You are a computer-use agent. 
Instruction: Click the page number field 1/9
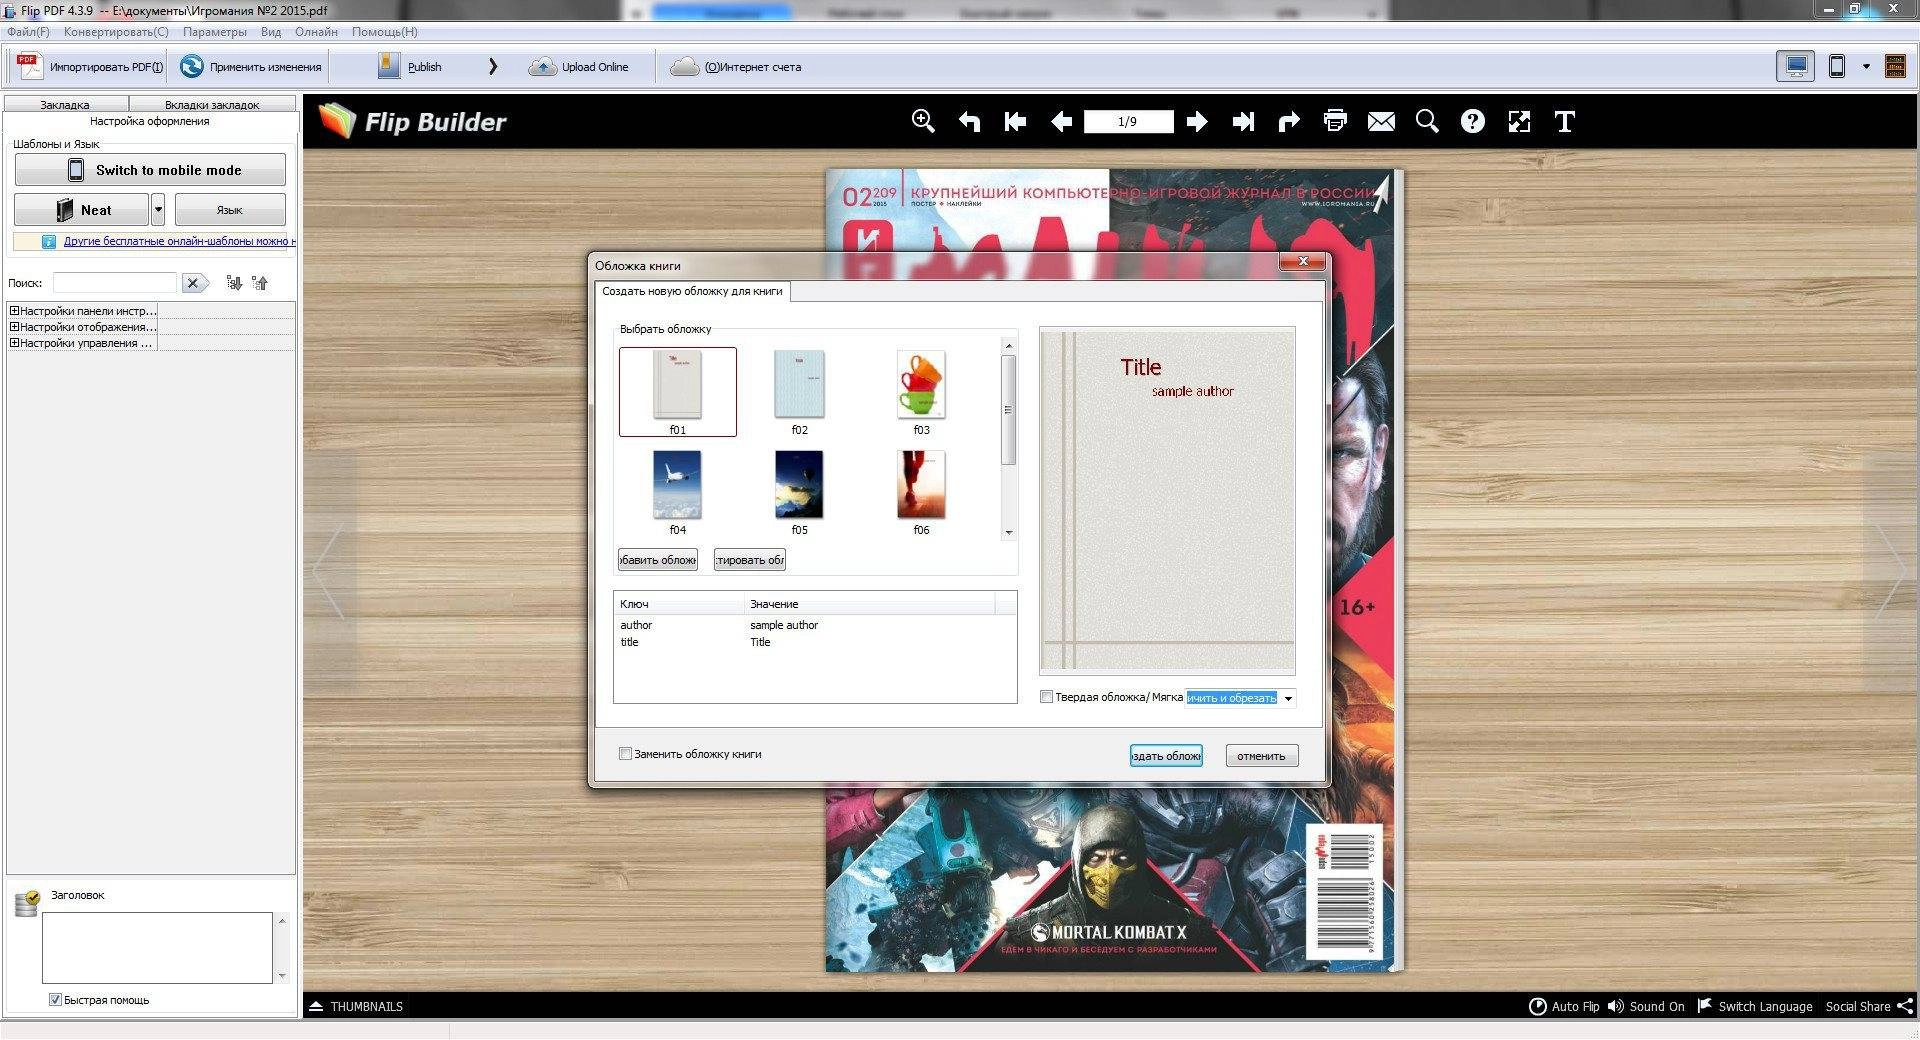click(x=1128, y=122)
